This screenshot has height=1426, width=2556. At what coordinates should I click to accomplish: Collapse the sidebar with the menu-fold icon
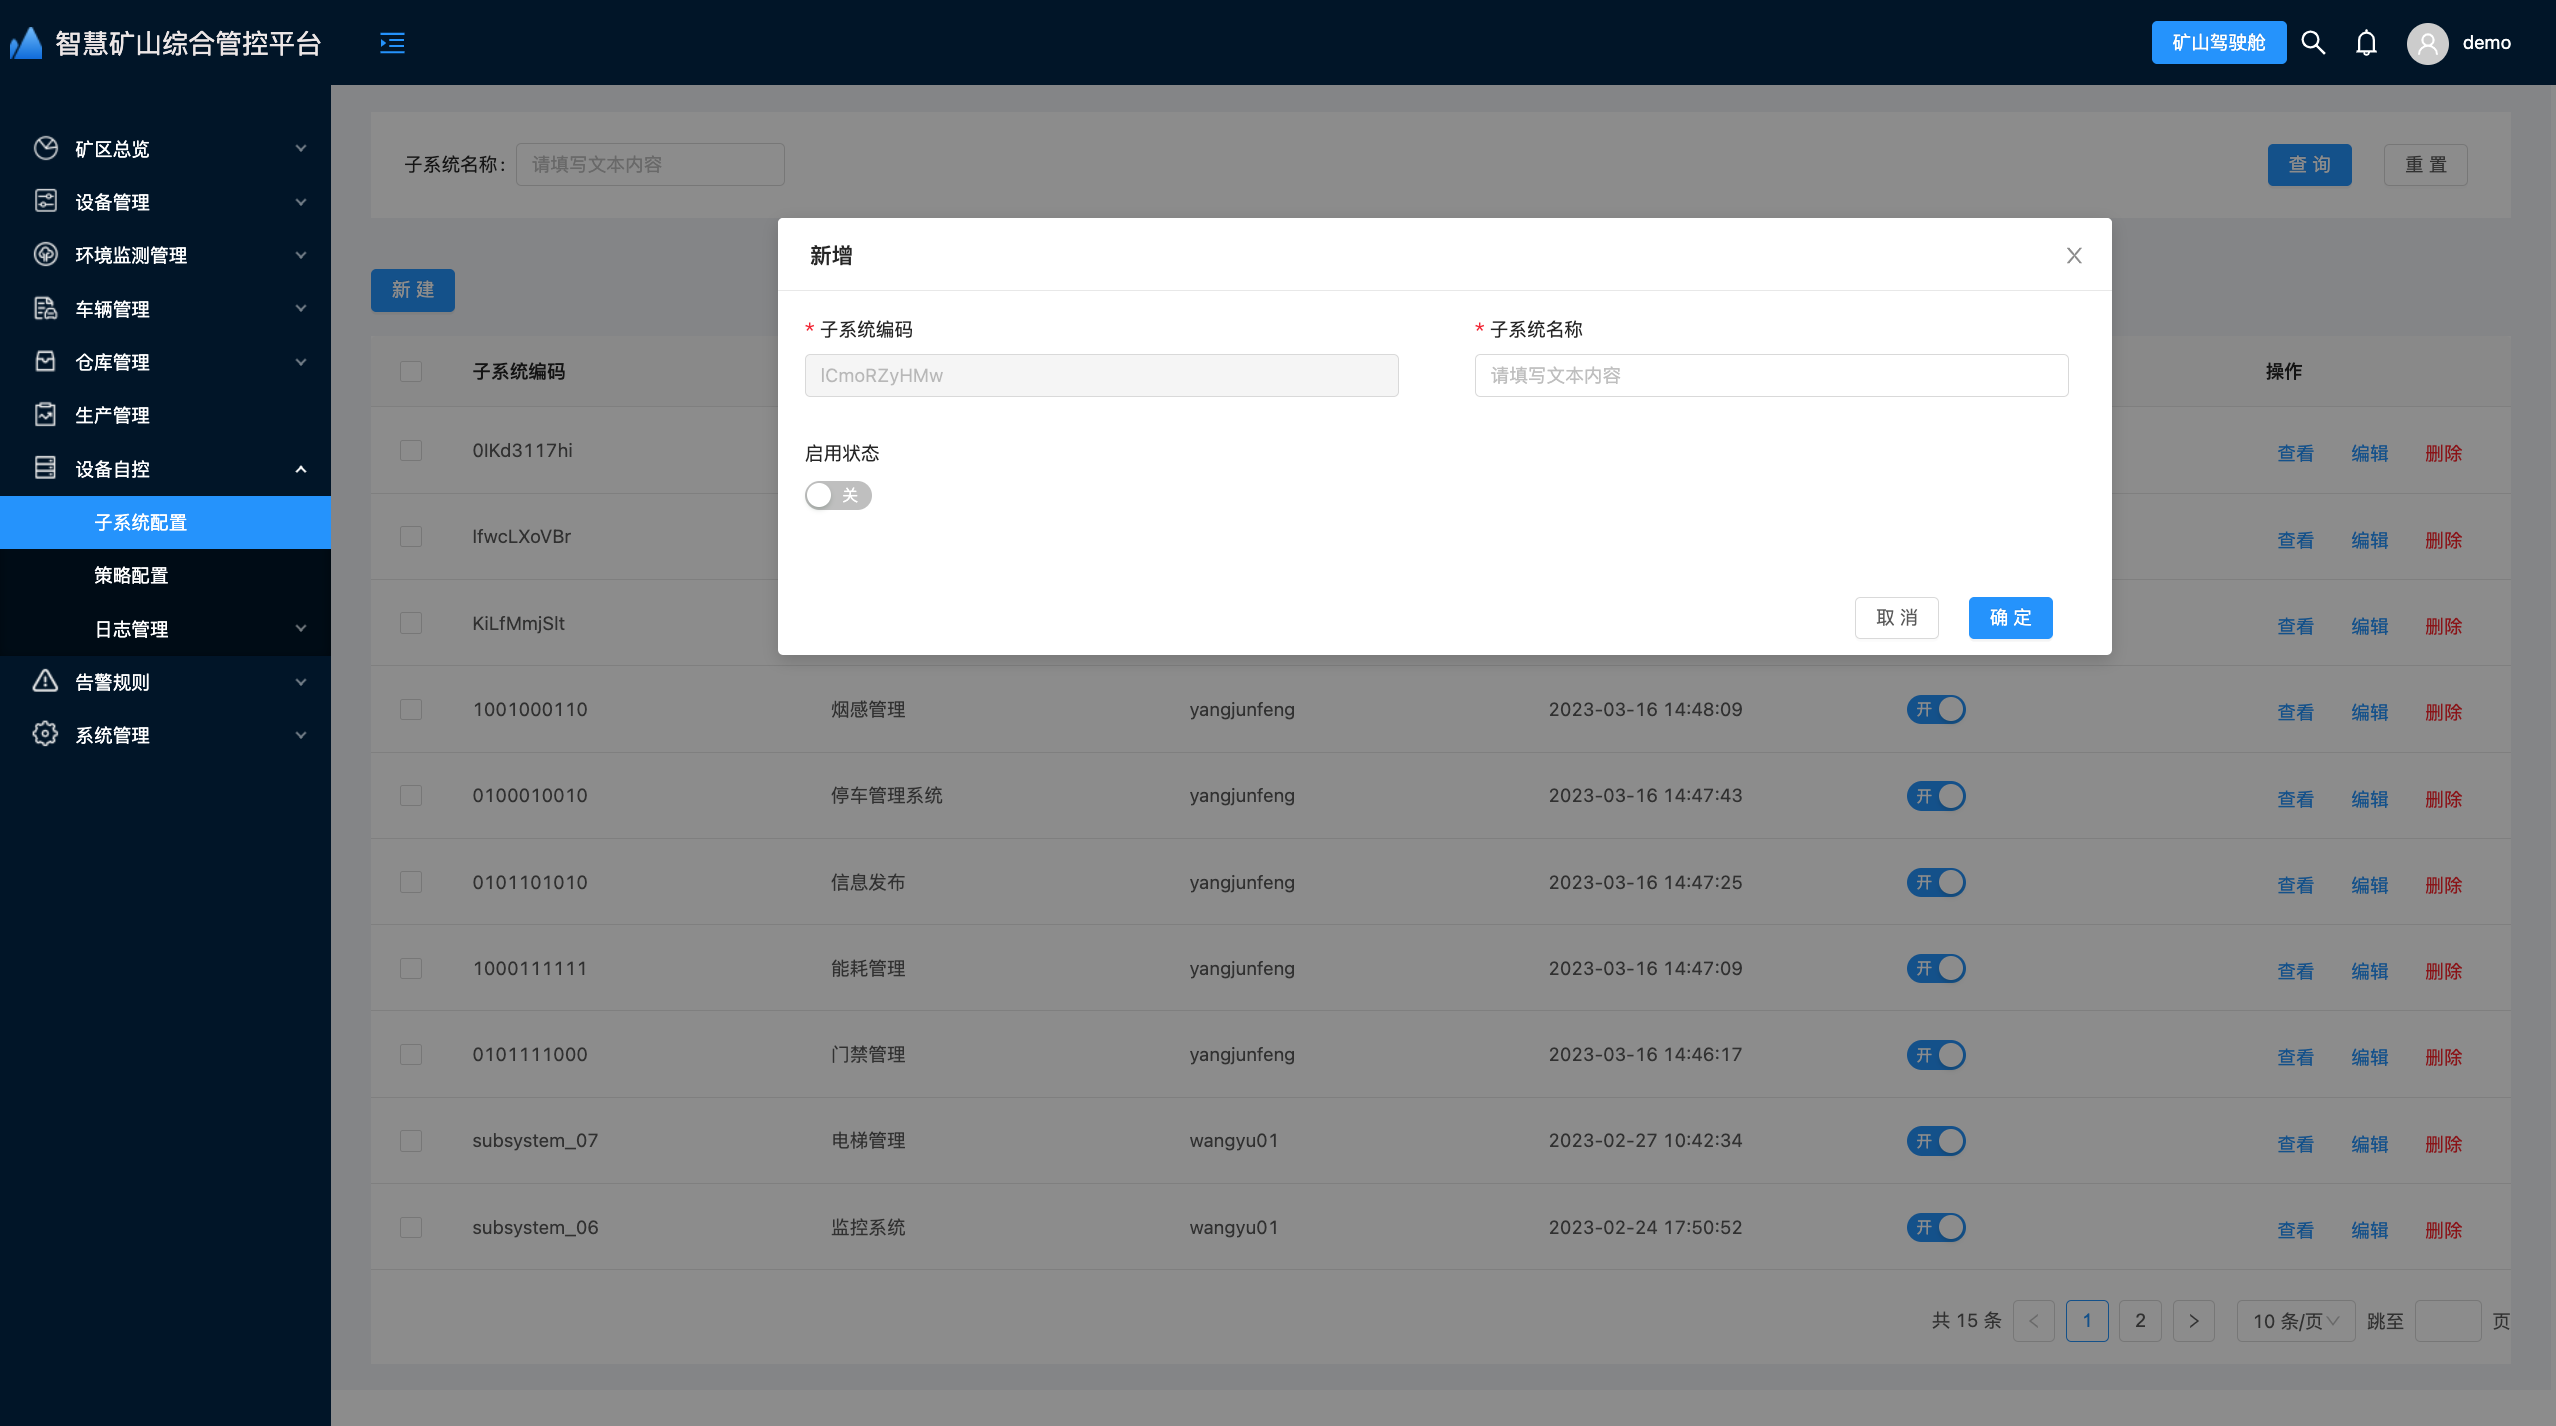pos(392,43)
